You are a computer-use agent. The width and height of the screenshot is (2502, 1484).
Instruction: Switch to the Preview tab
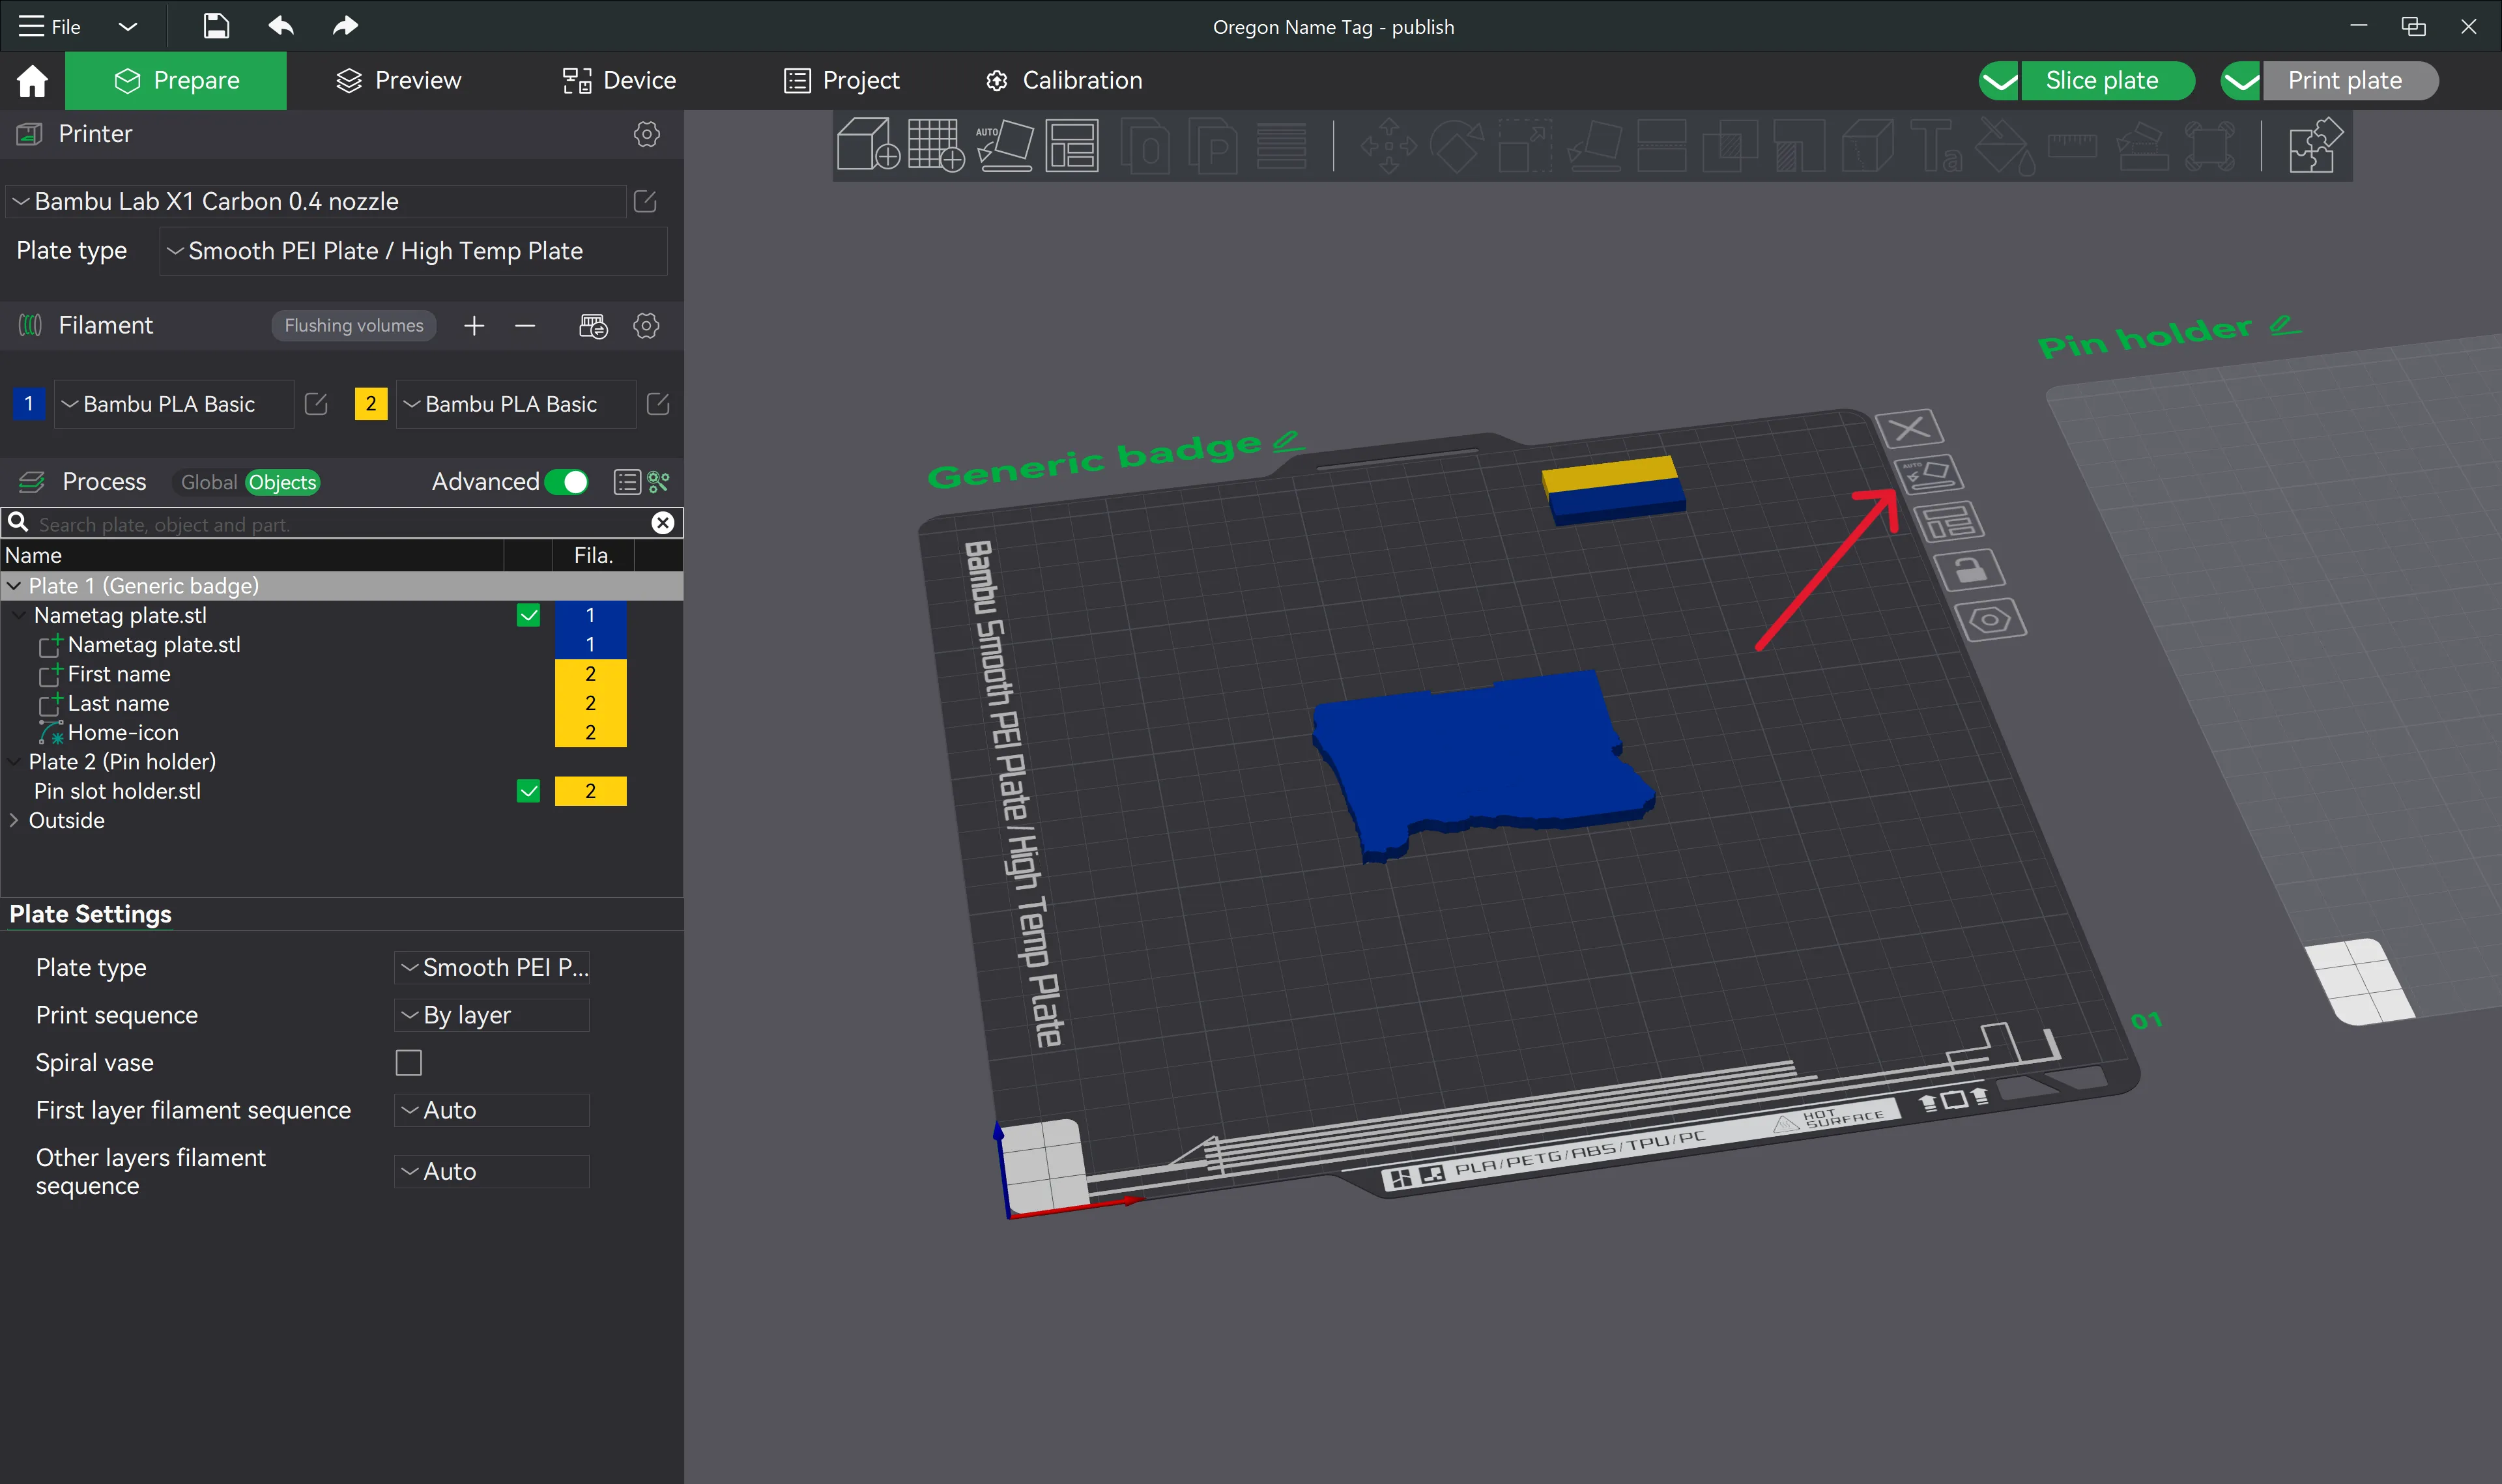click(398, 81)
